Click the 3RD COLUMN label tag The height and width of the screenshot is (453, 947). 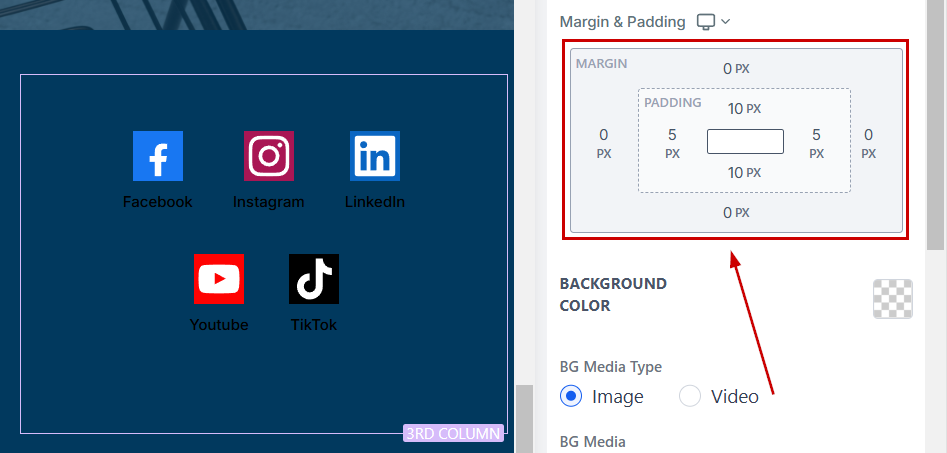454,433
